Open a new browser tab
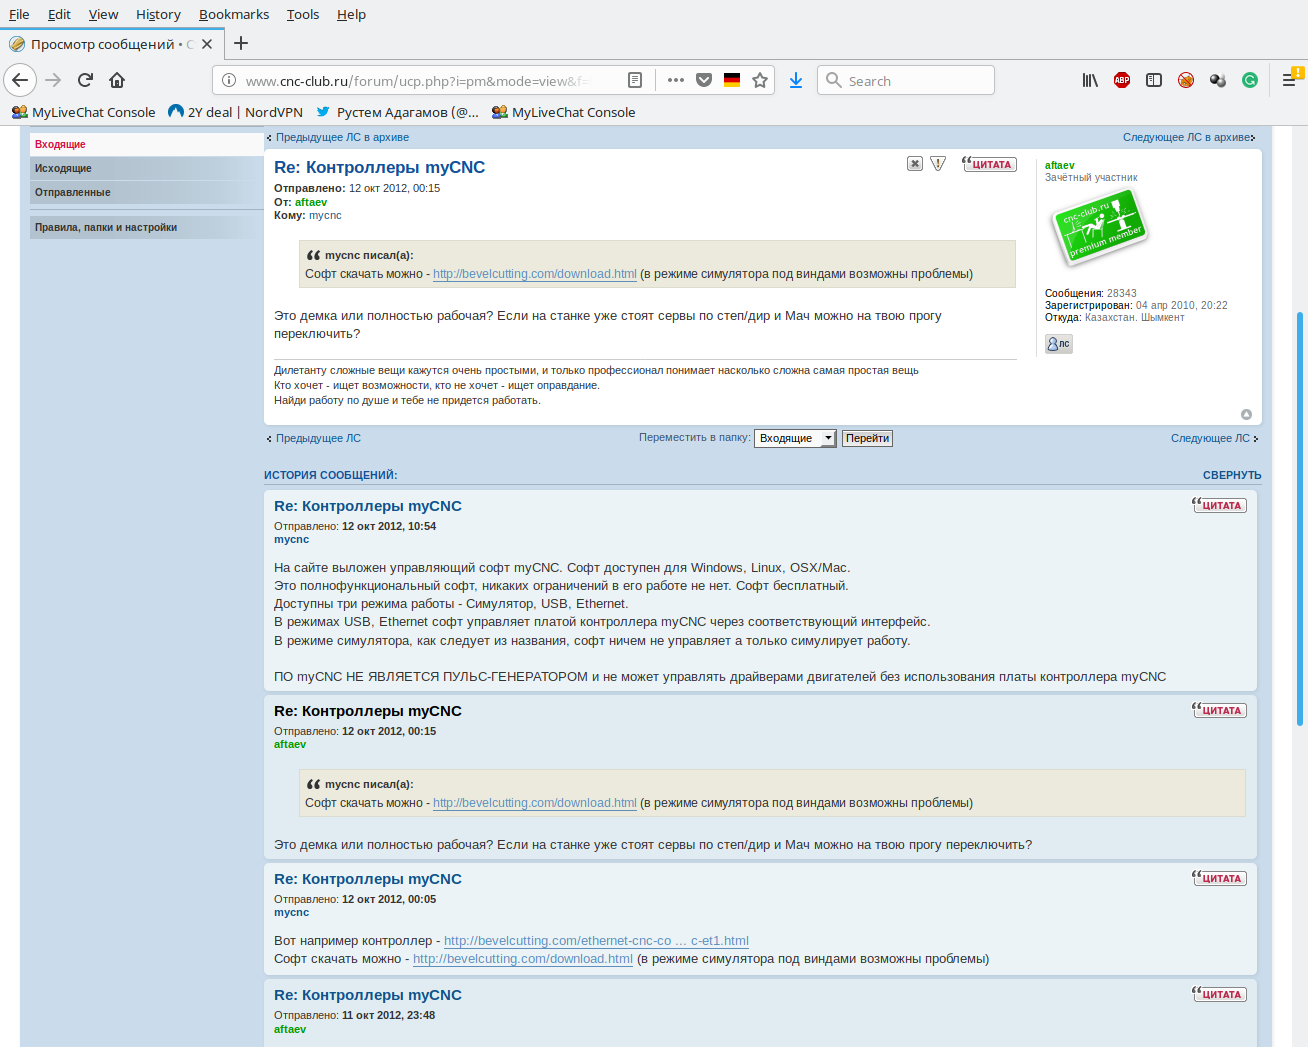1308x1047 pixels. (241, 43)
